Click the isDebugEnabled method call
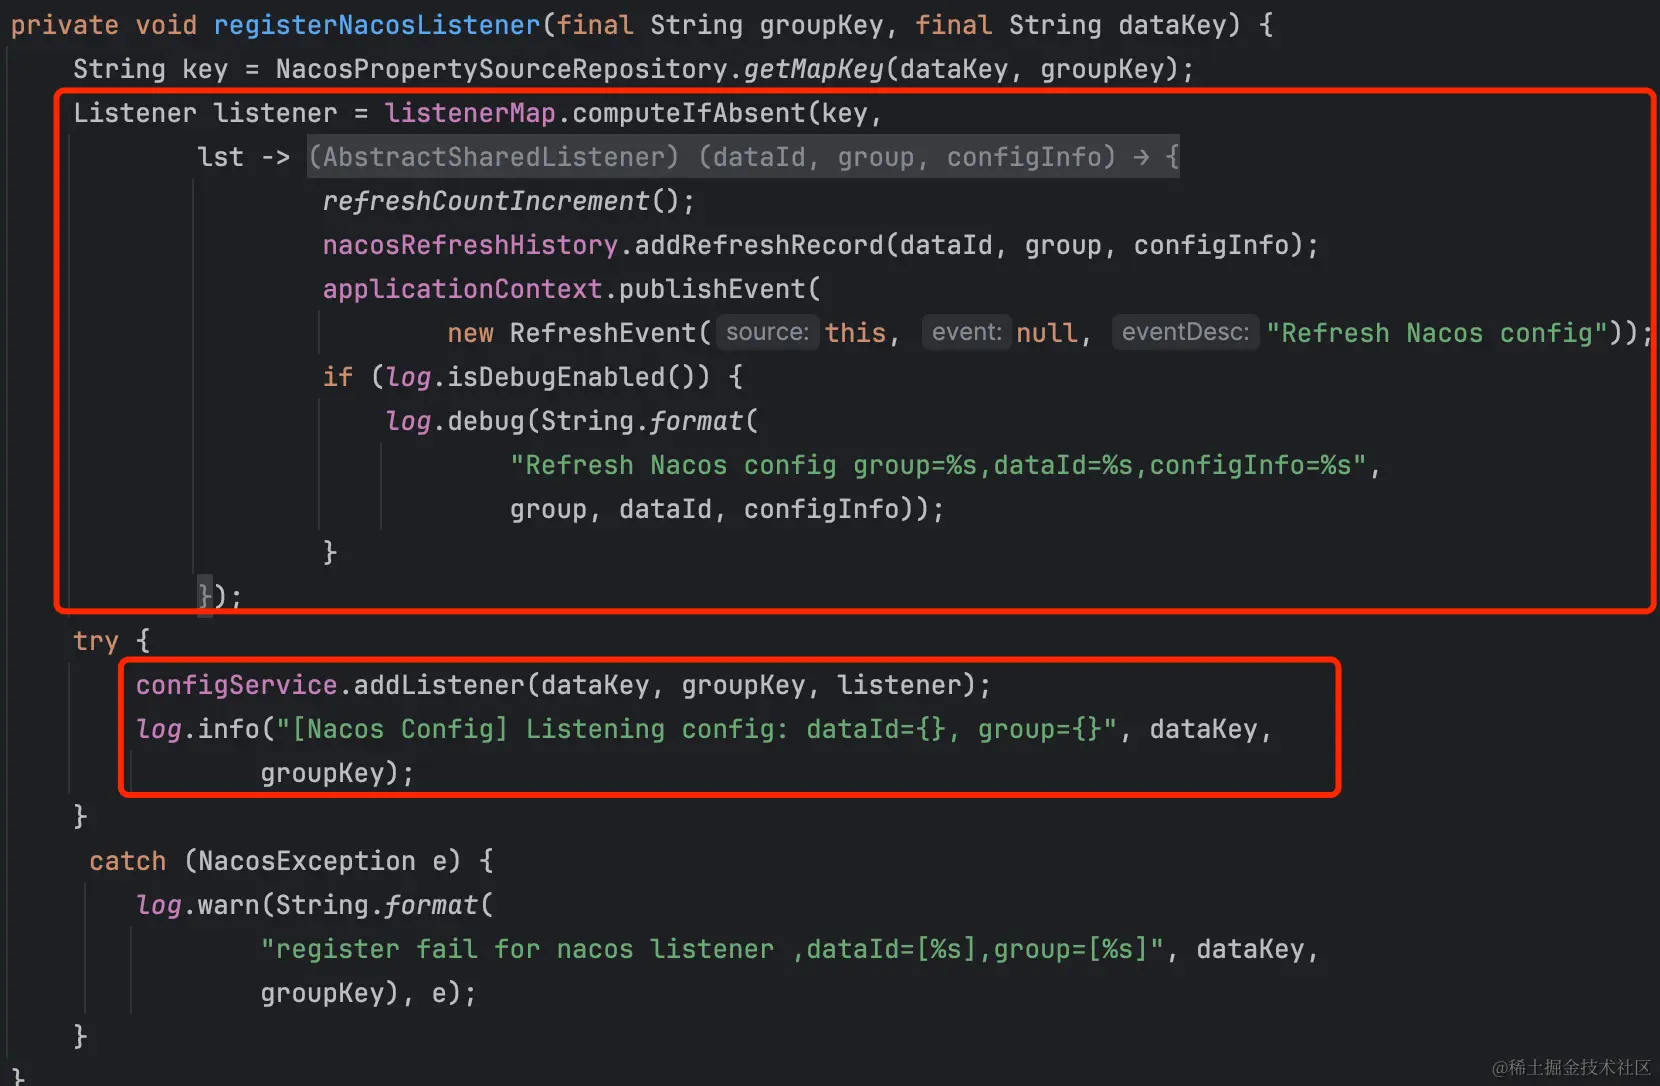This screenshot has height=1086, width=1660. [556, 377]
